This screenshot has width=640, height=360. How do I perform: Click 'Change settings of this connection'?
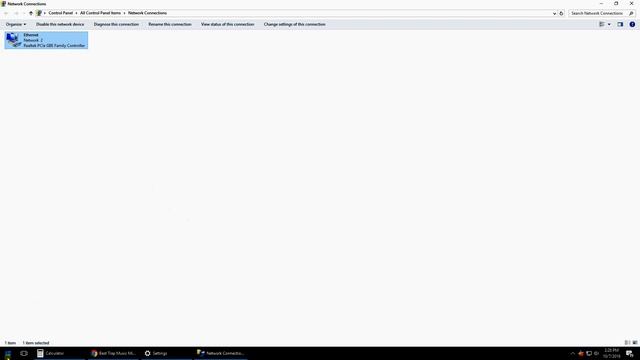pos(294,24)
